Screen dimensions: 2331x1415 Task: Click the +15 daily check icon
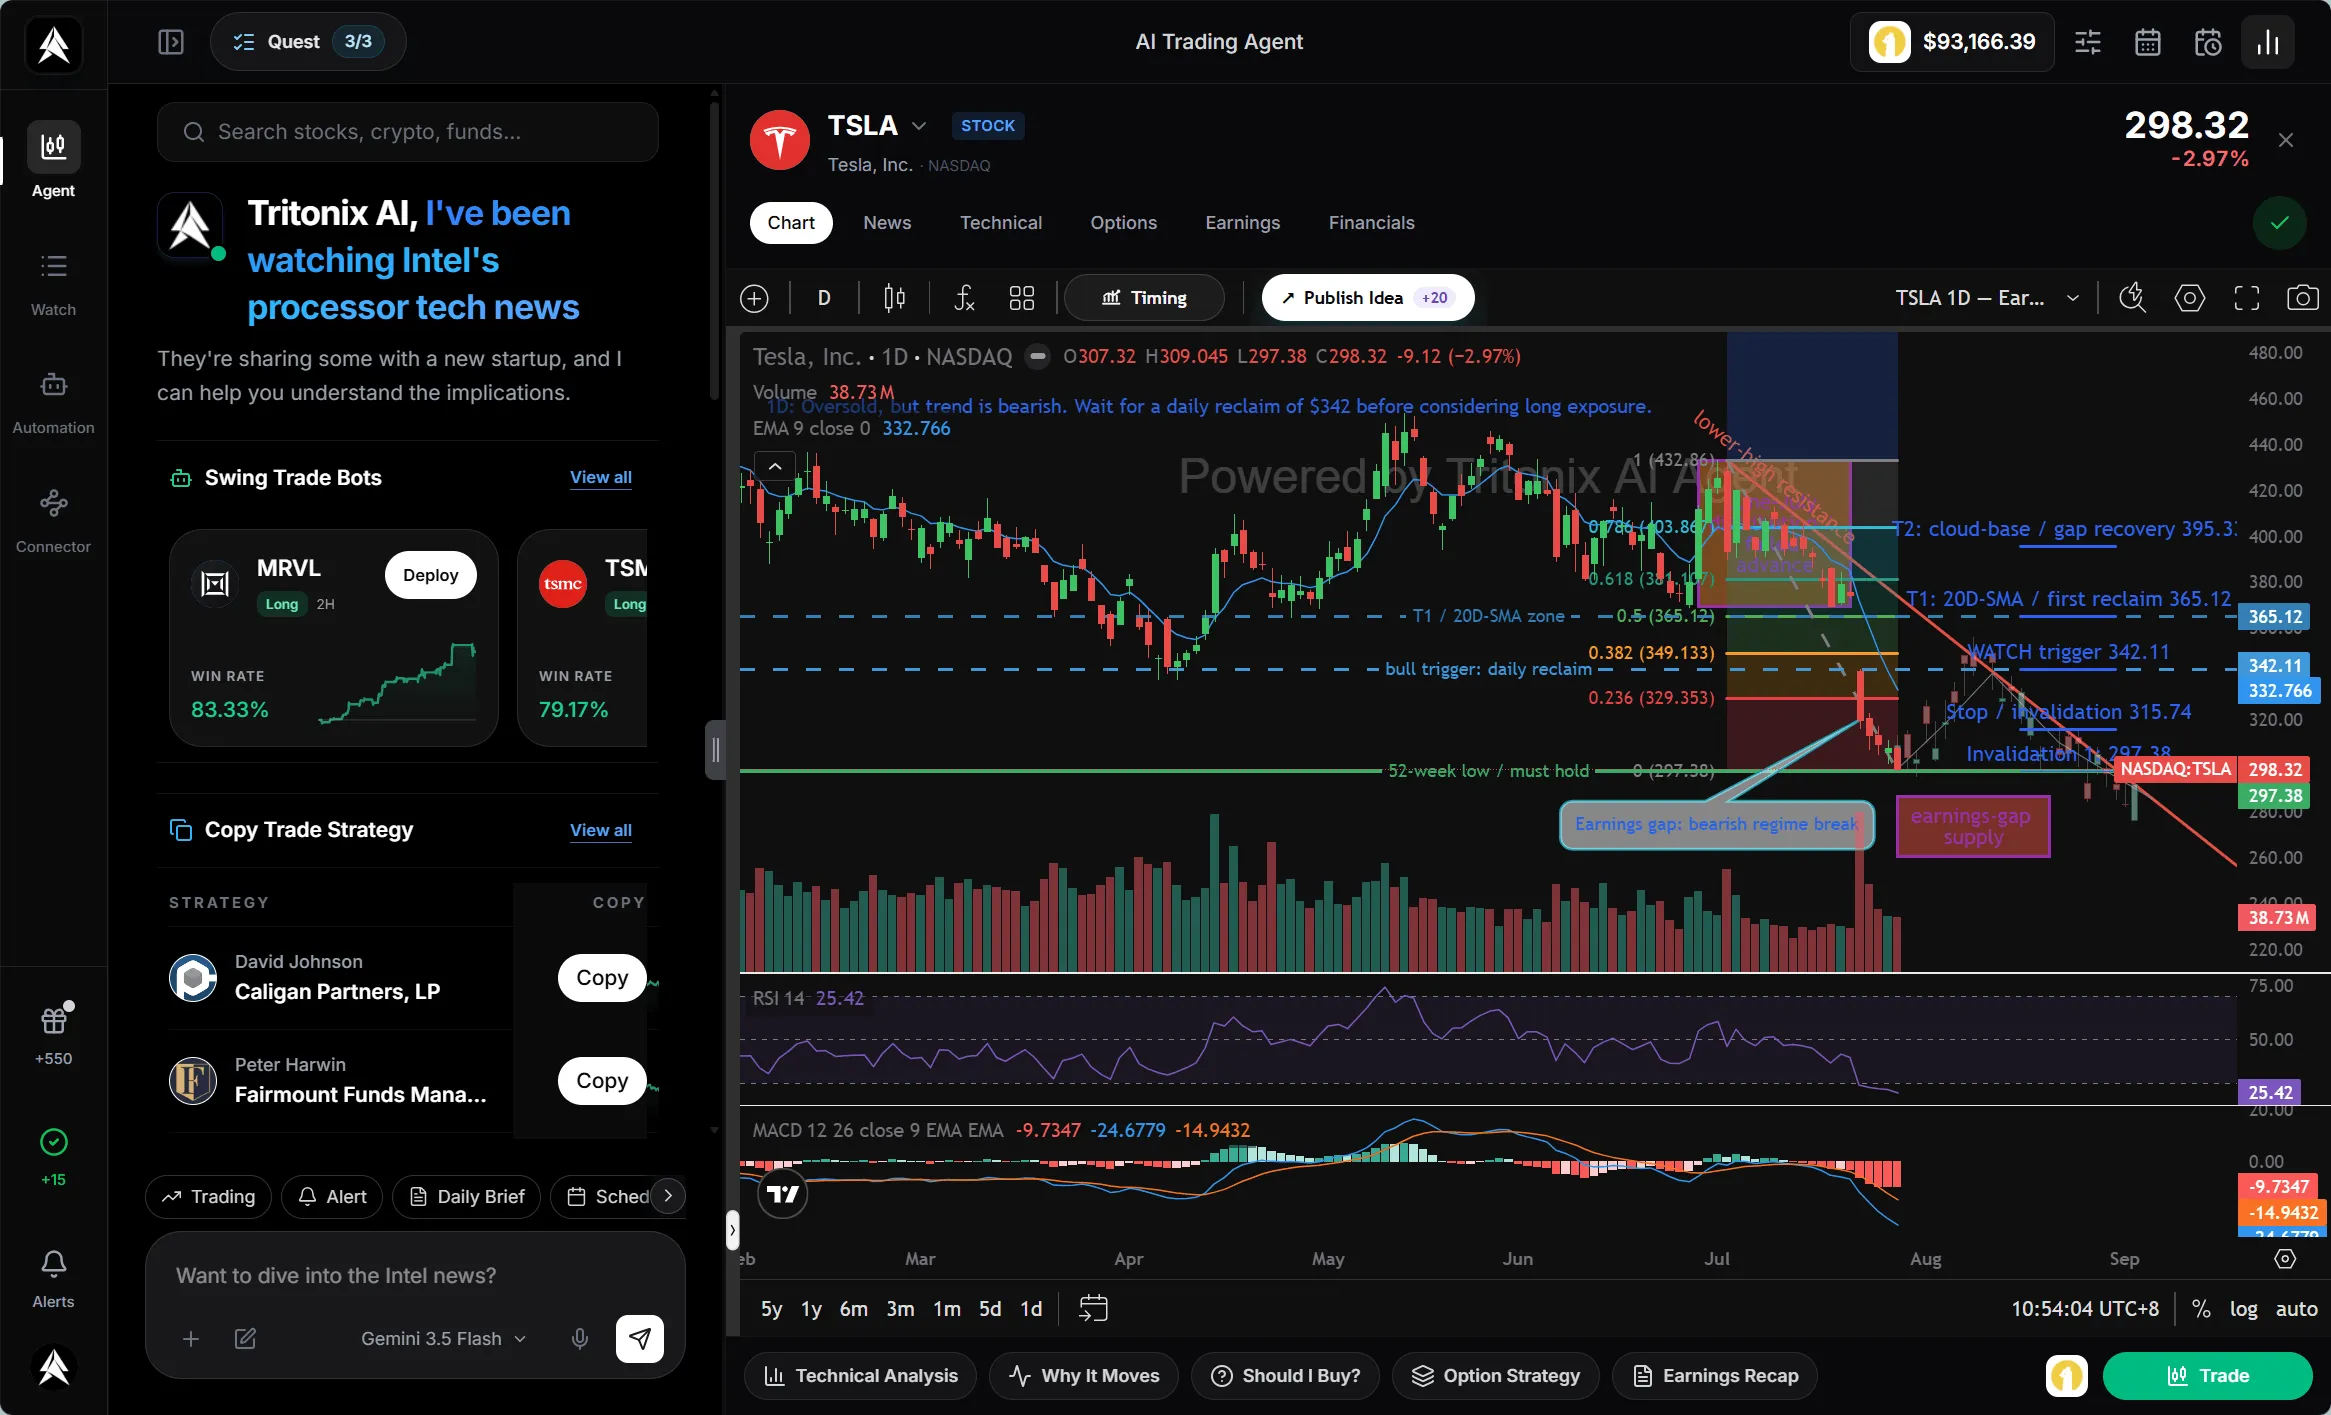(53, 1157)
